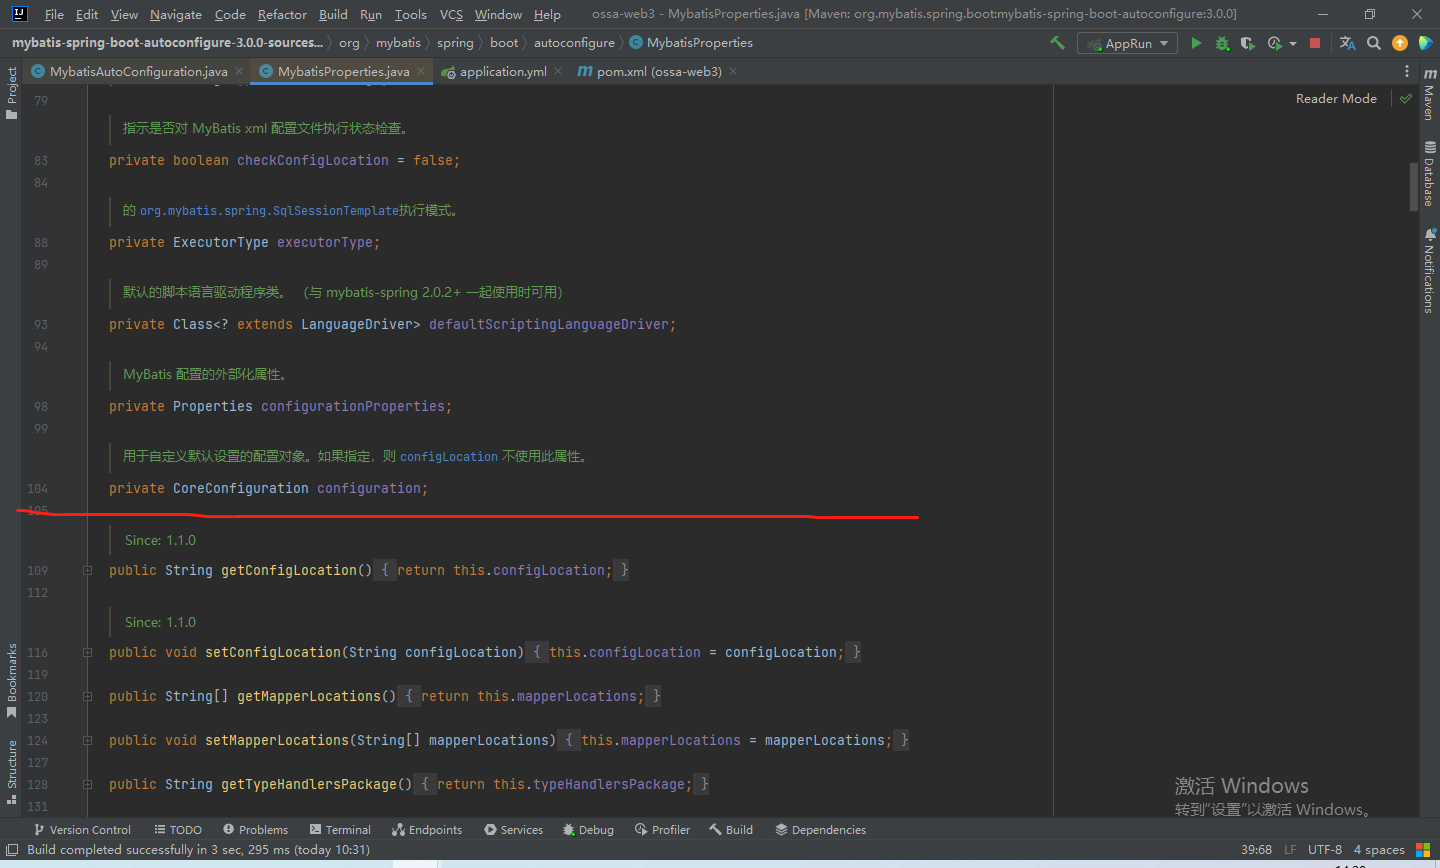Toggle tool window bars via bottom-left icon
This screenshot has width=1440, height=868.
pos(12,850)
